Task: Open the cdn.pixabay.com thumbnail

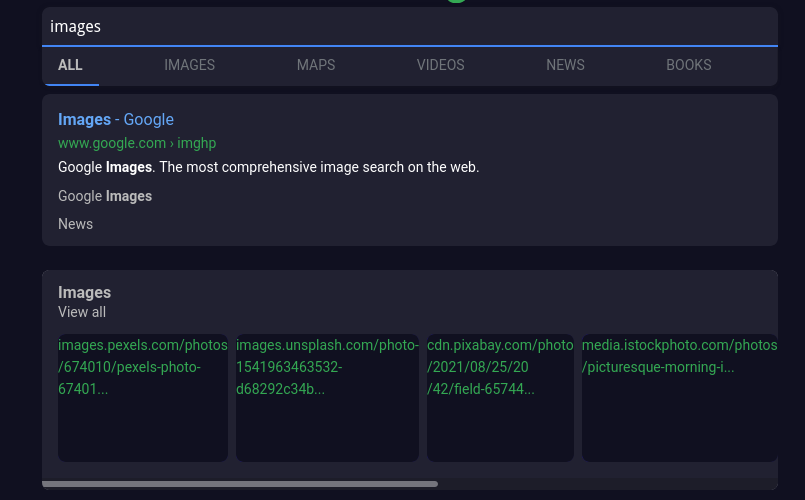Action: pos(500,398)
